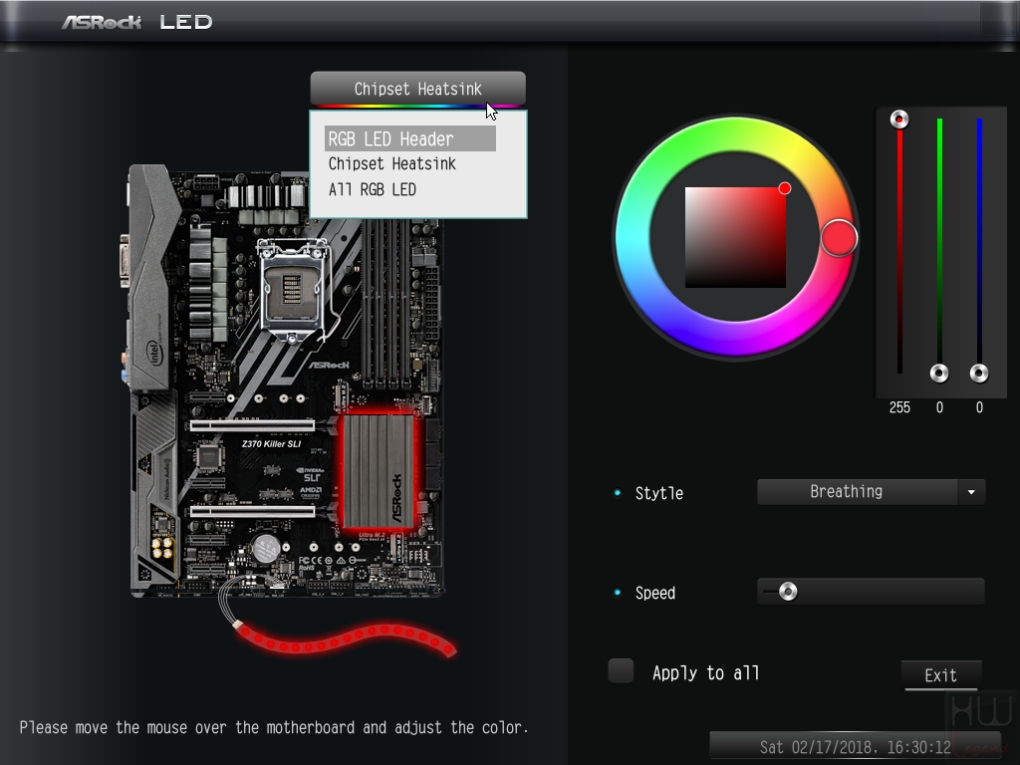Click the CPU socket on the motherboard image
1020x765 pixels.
point(293,291)
